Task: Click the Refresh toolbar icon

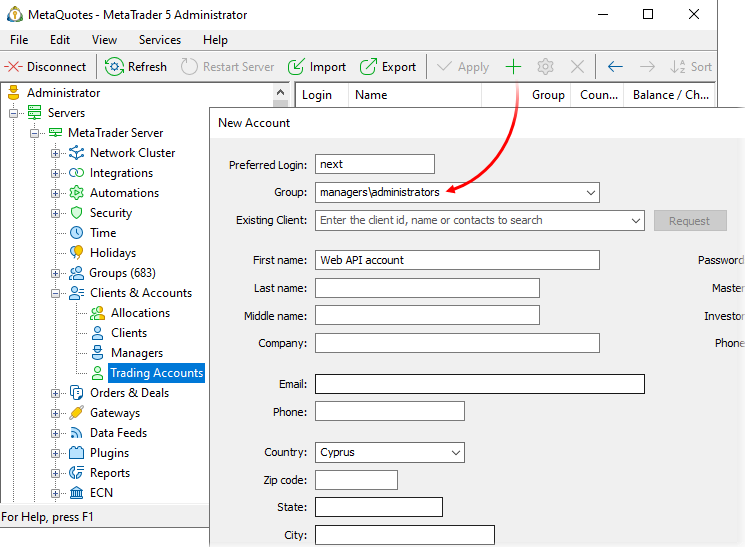Action: click(114, 67)
